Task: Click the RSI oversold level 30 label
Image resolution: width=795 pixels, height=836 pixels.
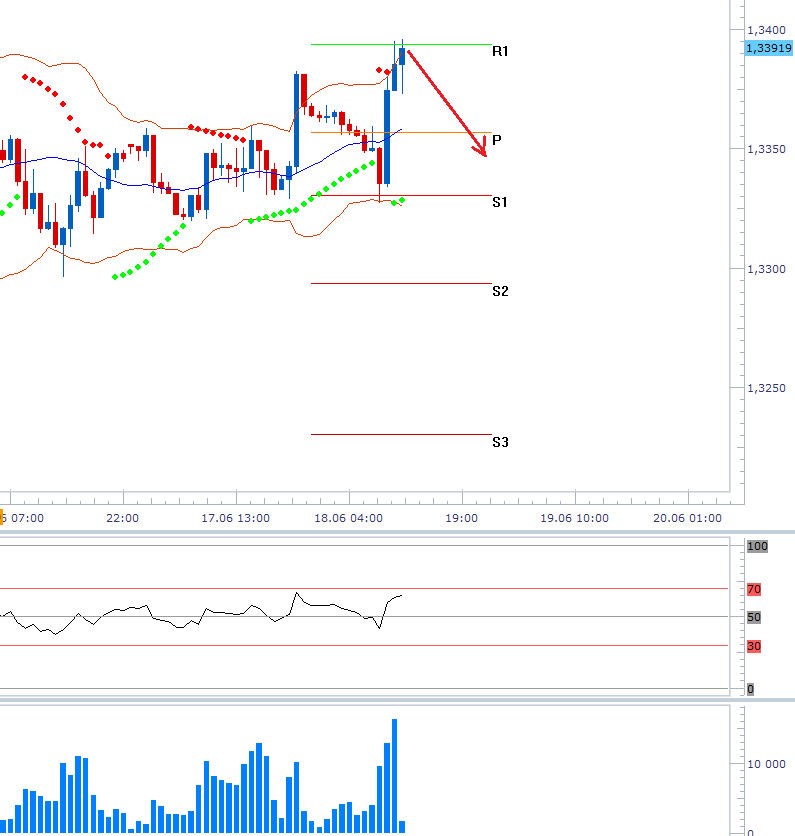Action: click(x=754, y=646)
